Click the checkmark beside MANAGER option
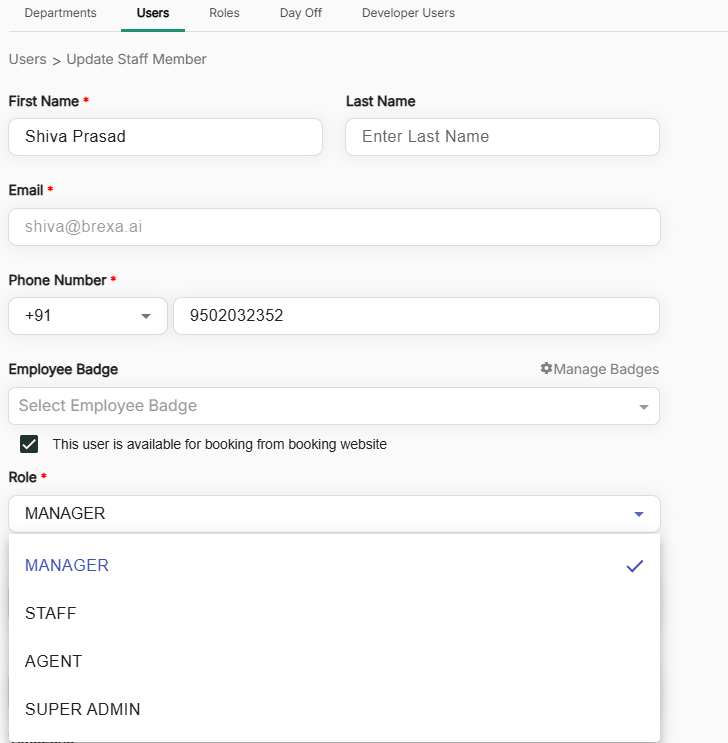The width and height of the screenshot is (728, 743). 634,566
